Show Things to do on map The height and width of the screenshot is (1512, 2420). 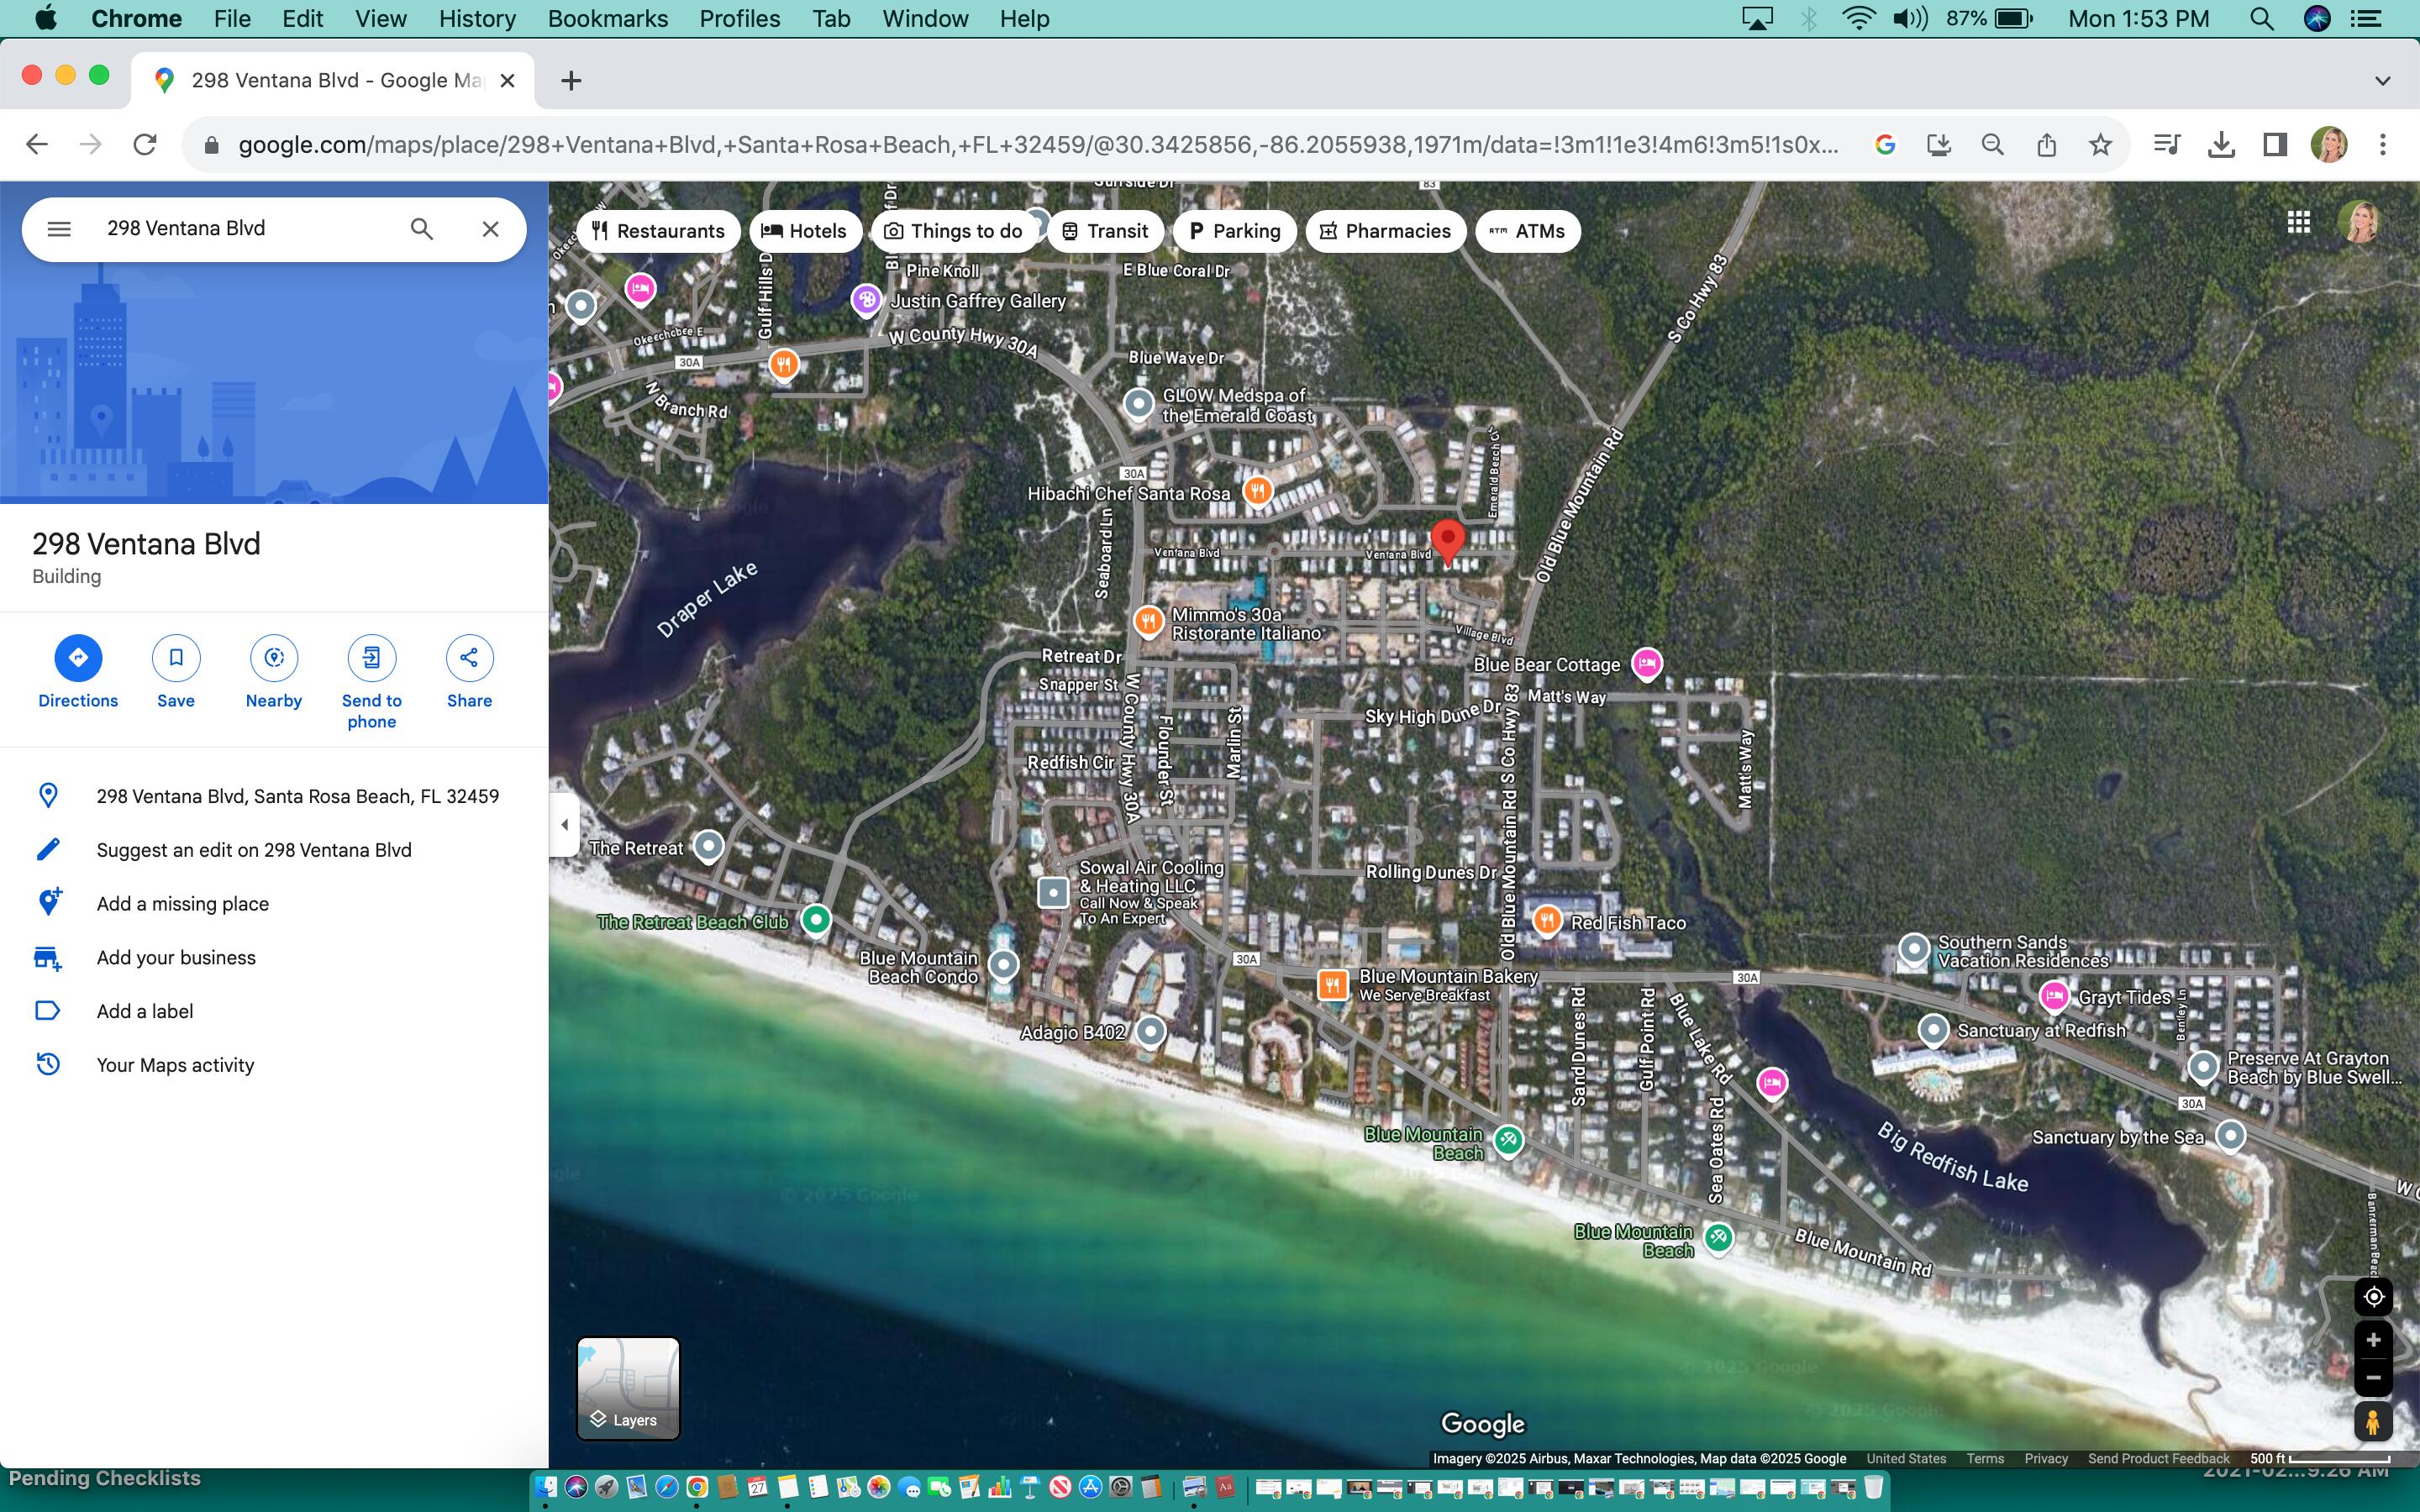954,231
